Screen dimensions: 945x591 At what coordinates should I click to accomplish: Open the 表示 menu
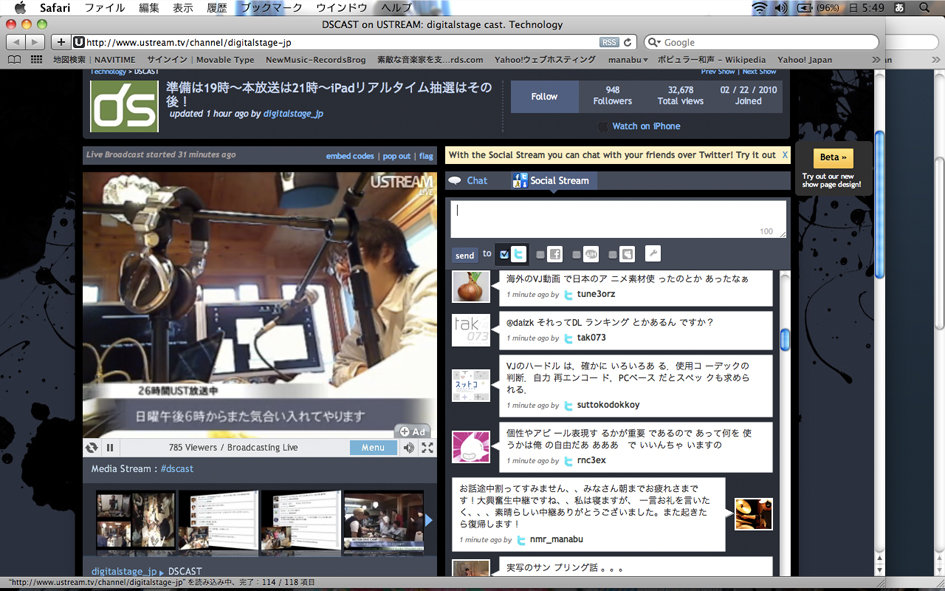pos(183,8)
